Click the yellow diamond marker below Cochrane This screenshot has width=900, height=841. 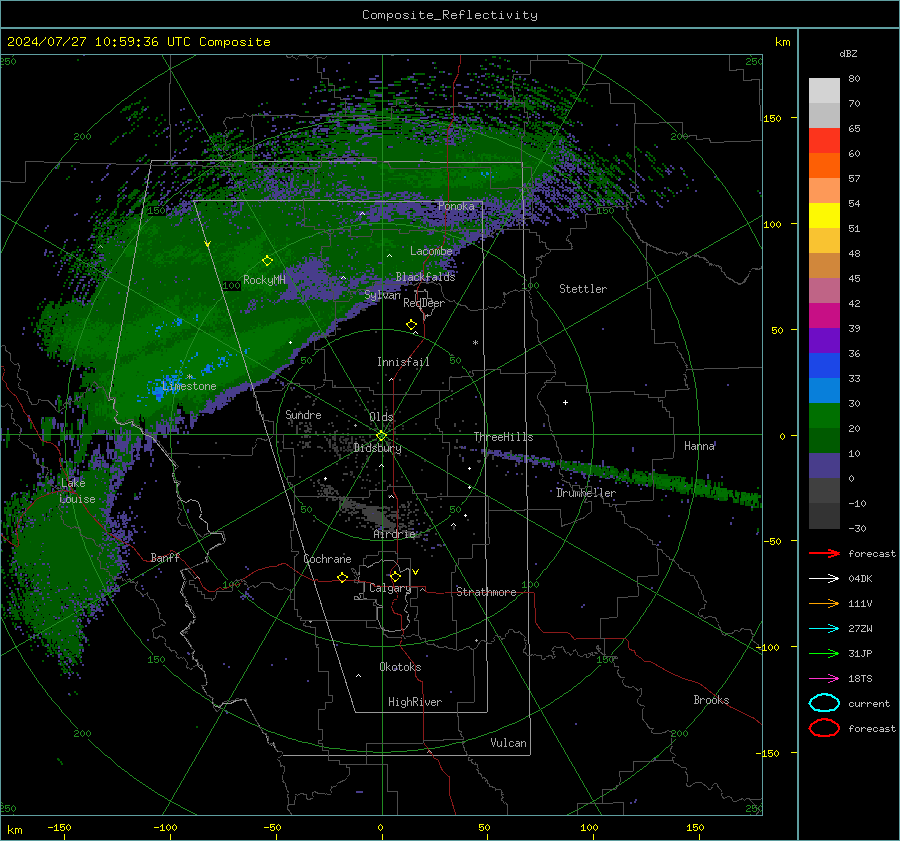pos(342,578)
